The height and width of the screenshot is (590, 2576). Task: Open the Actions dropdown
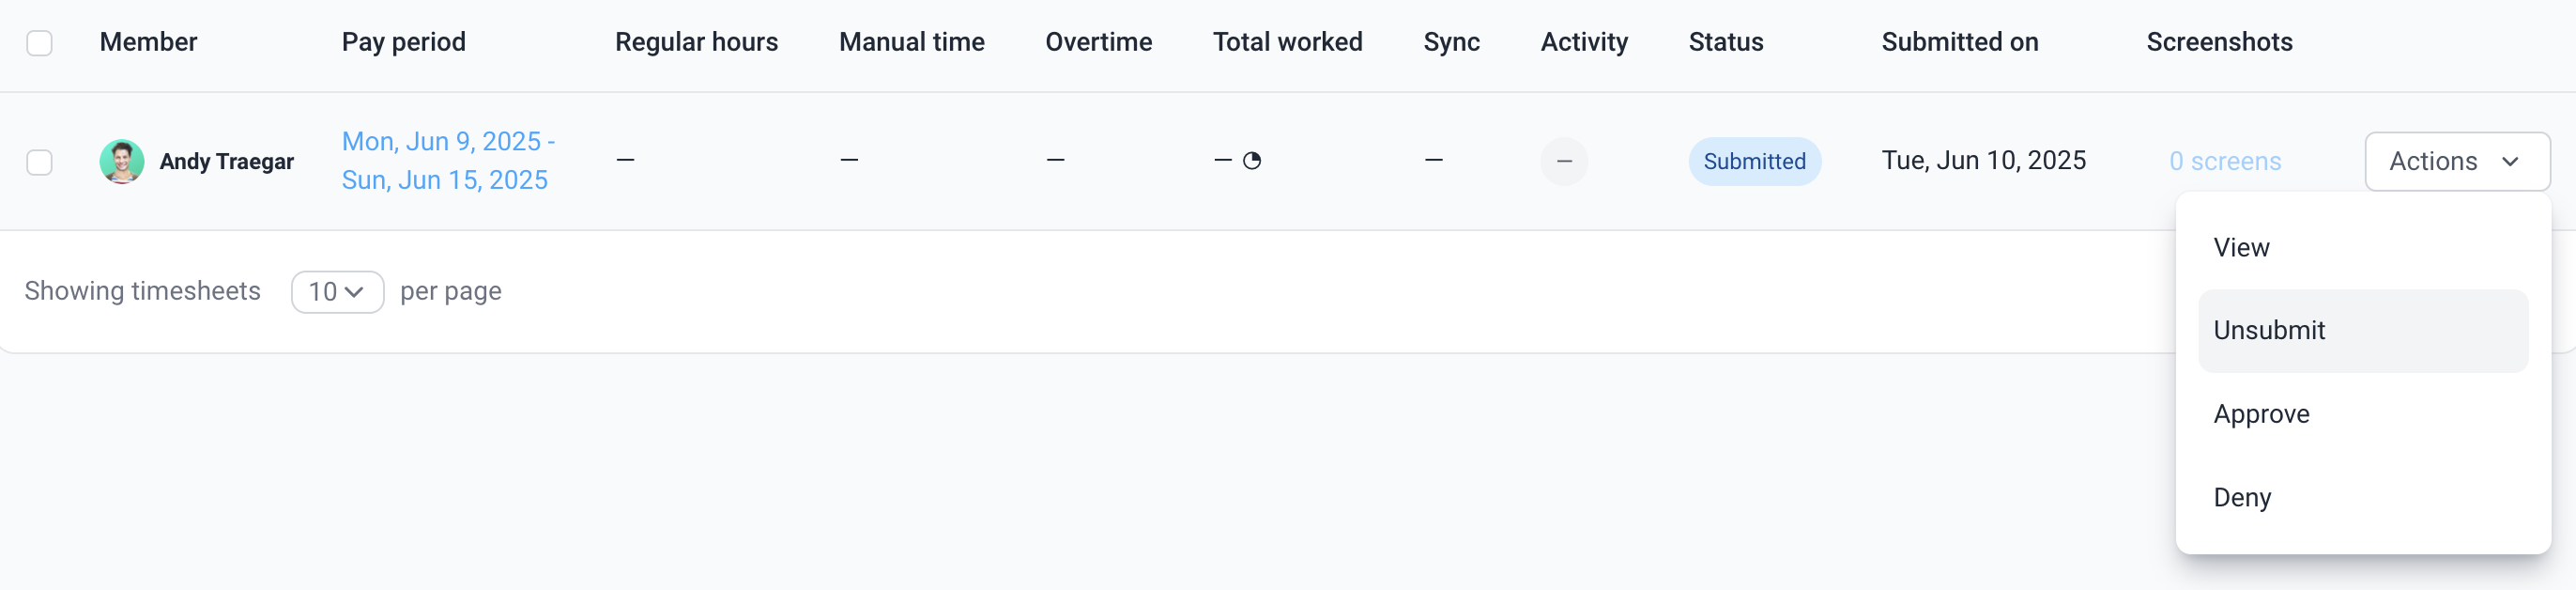pos(2457,162)
